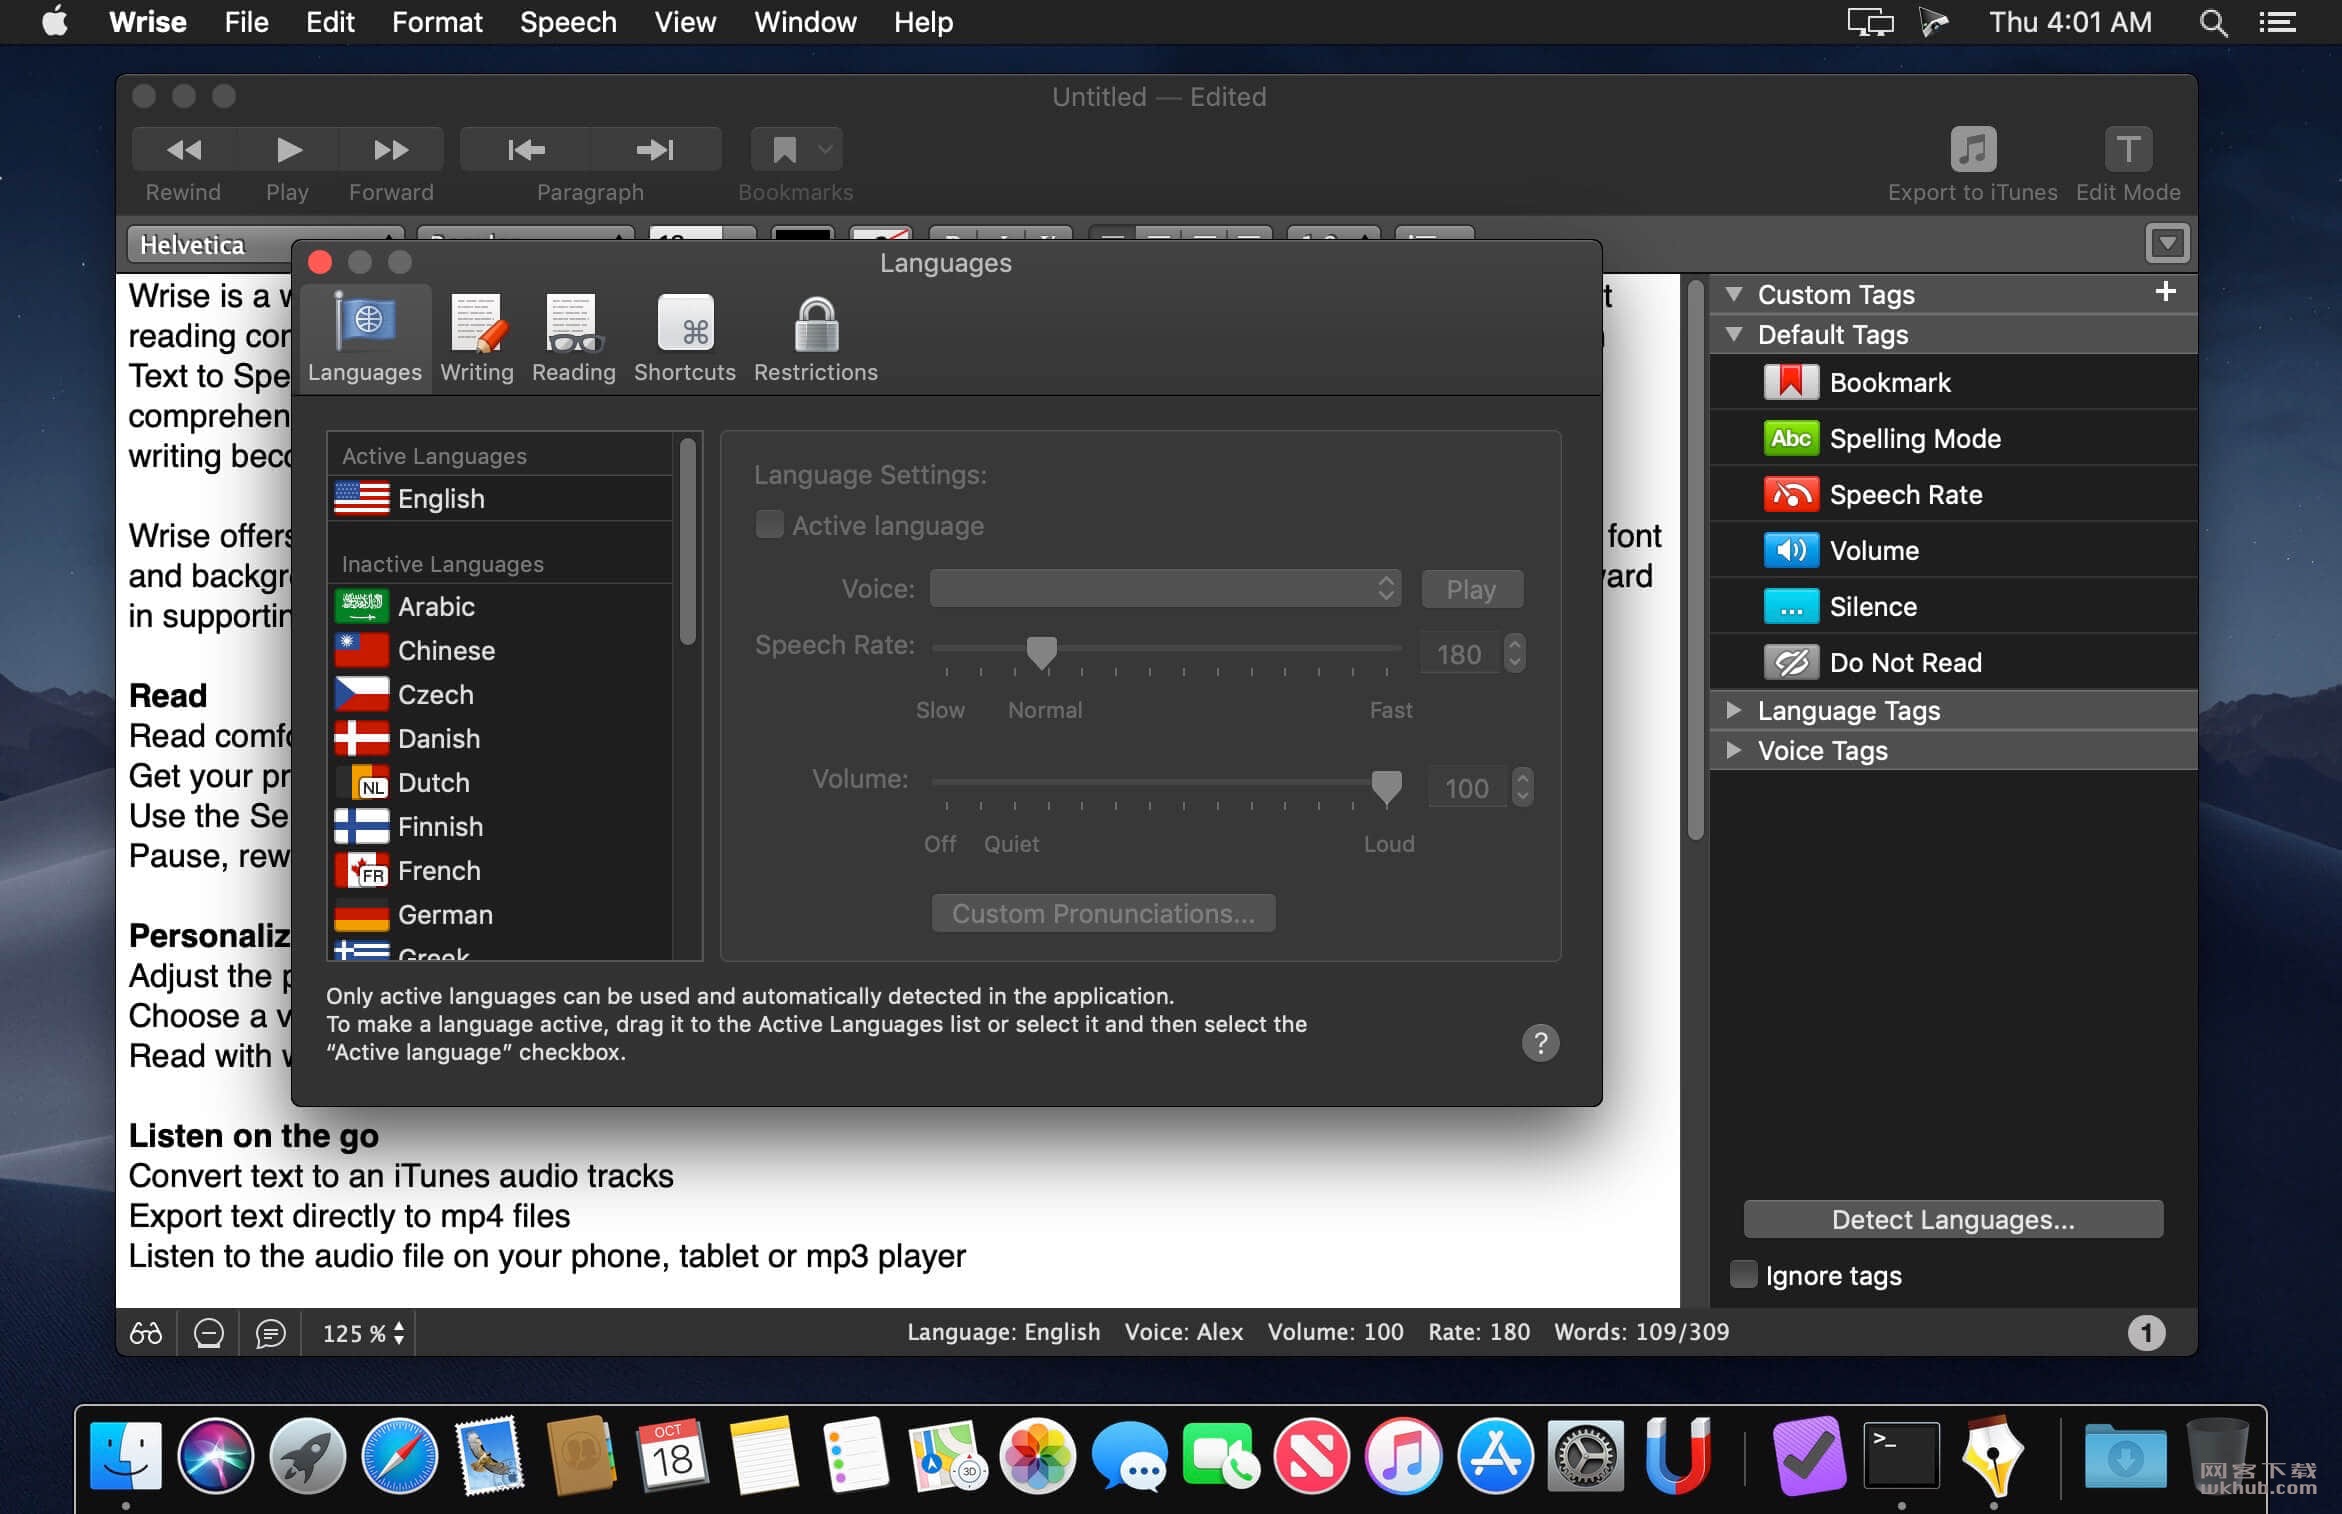
Task: Open the Voice dropdown
Action: coord(1165,588)
